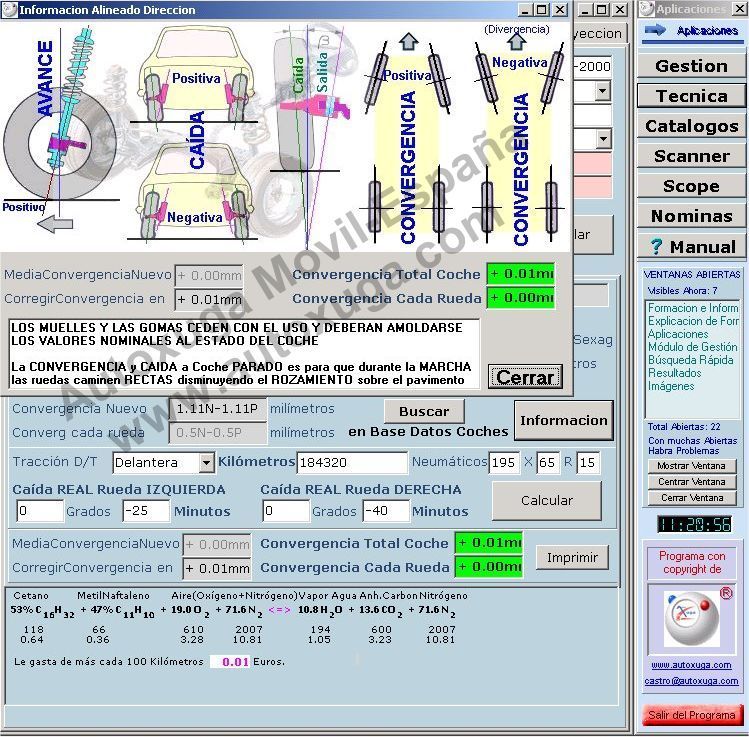Click the Caída Positiva car diagram
This screenshot has height=737, width=749.
tap(195, 76)
